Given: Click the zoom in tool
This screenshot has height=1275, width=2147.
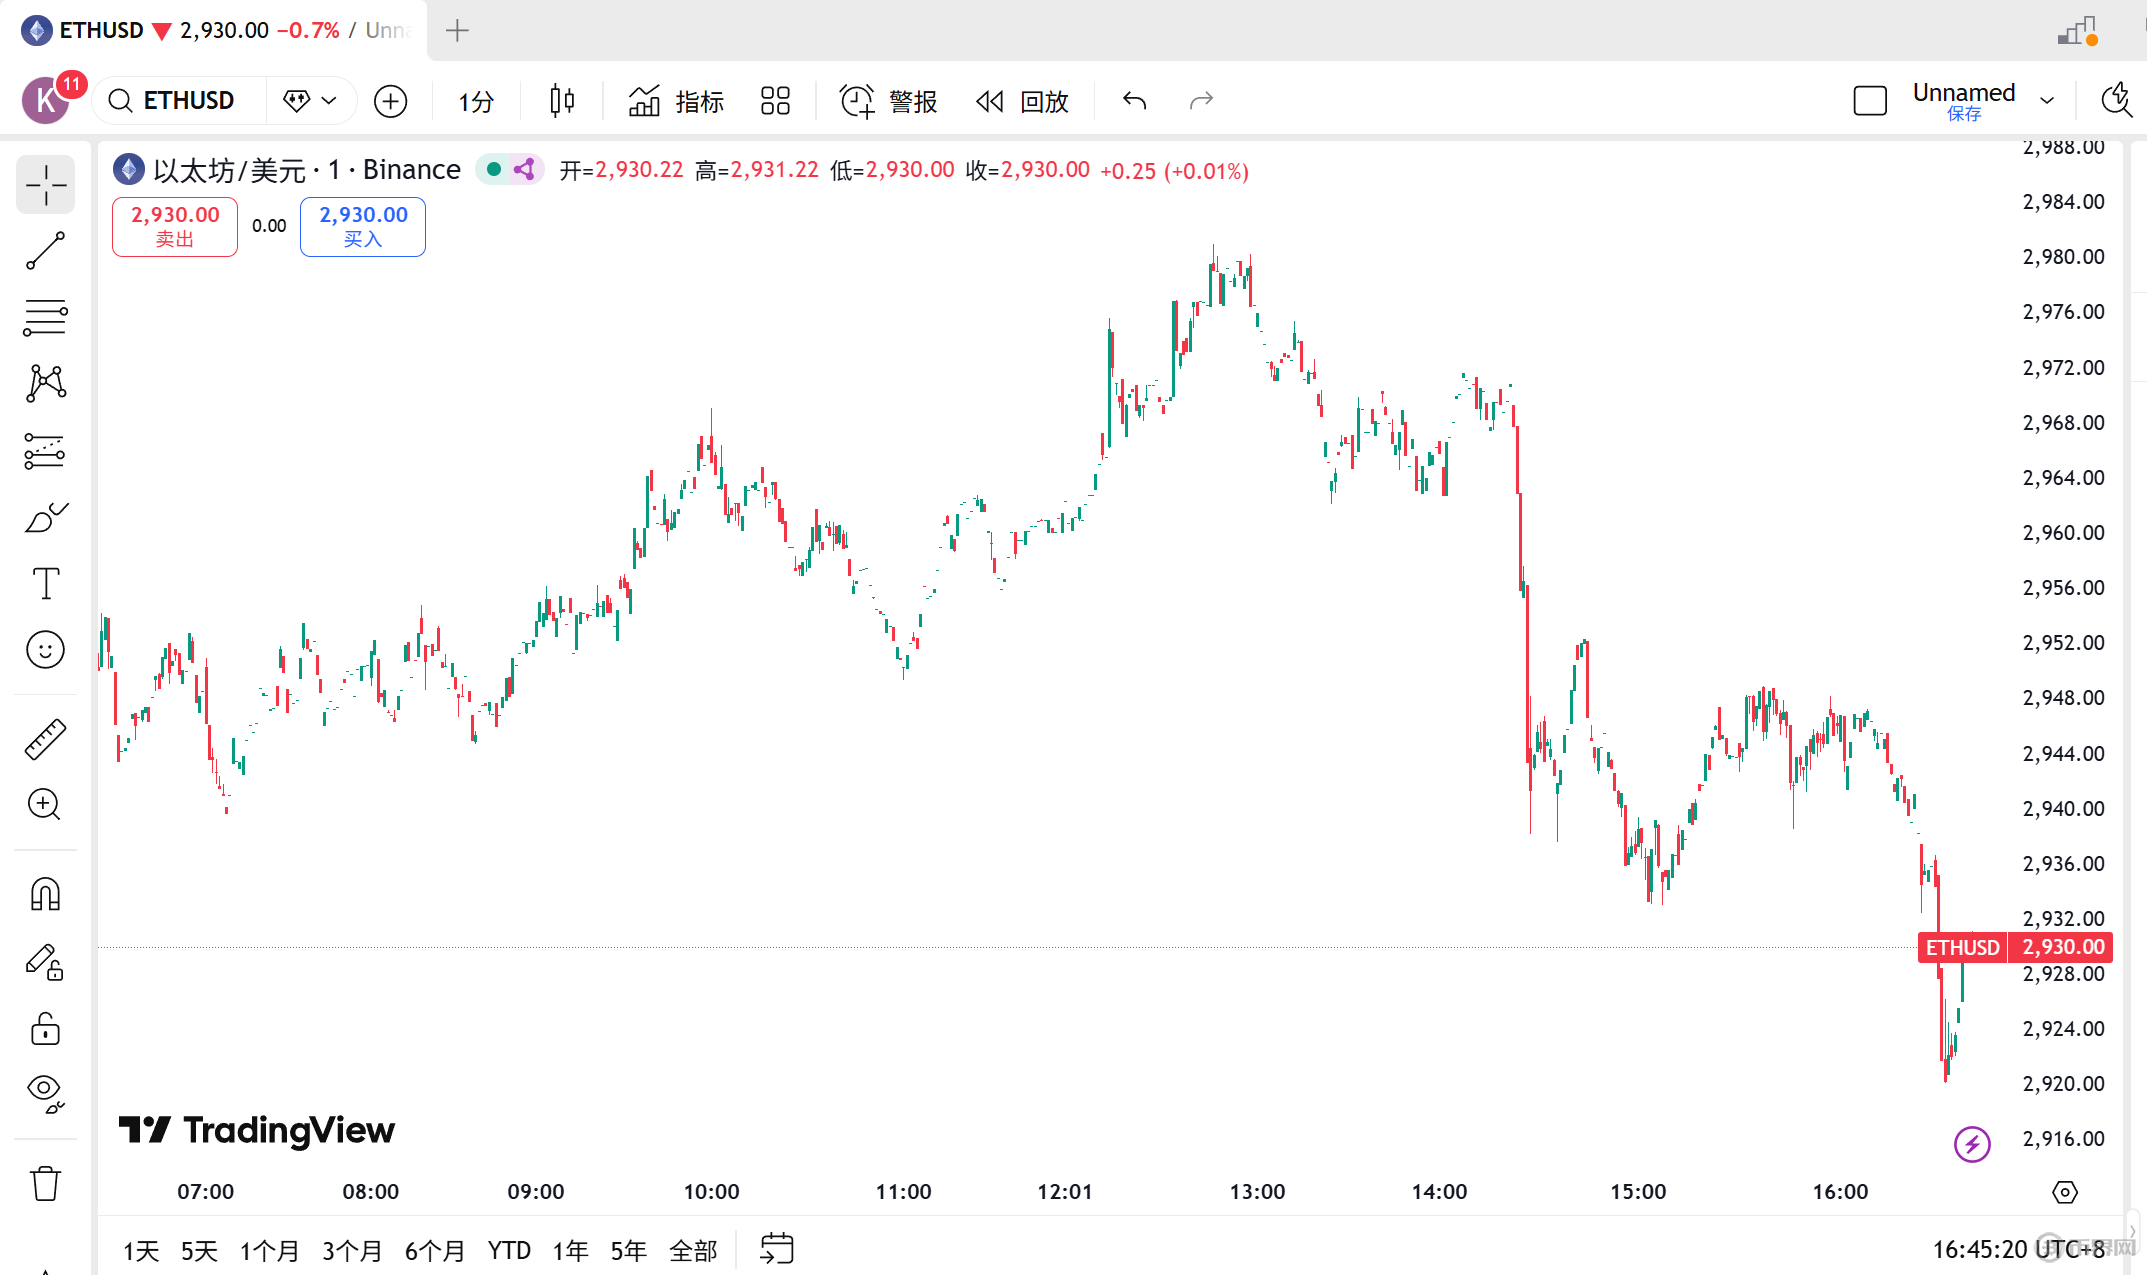Looking at the screenshot, I should (x=45, y=805).
